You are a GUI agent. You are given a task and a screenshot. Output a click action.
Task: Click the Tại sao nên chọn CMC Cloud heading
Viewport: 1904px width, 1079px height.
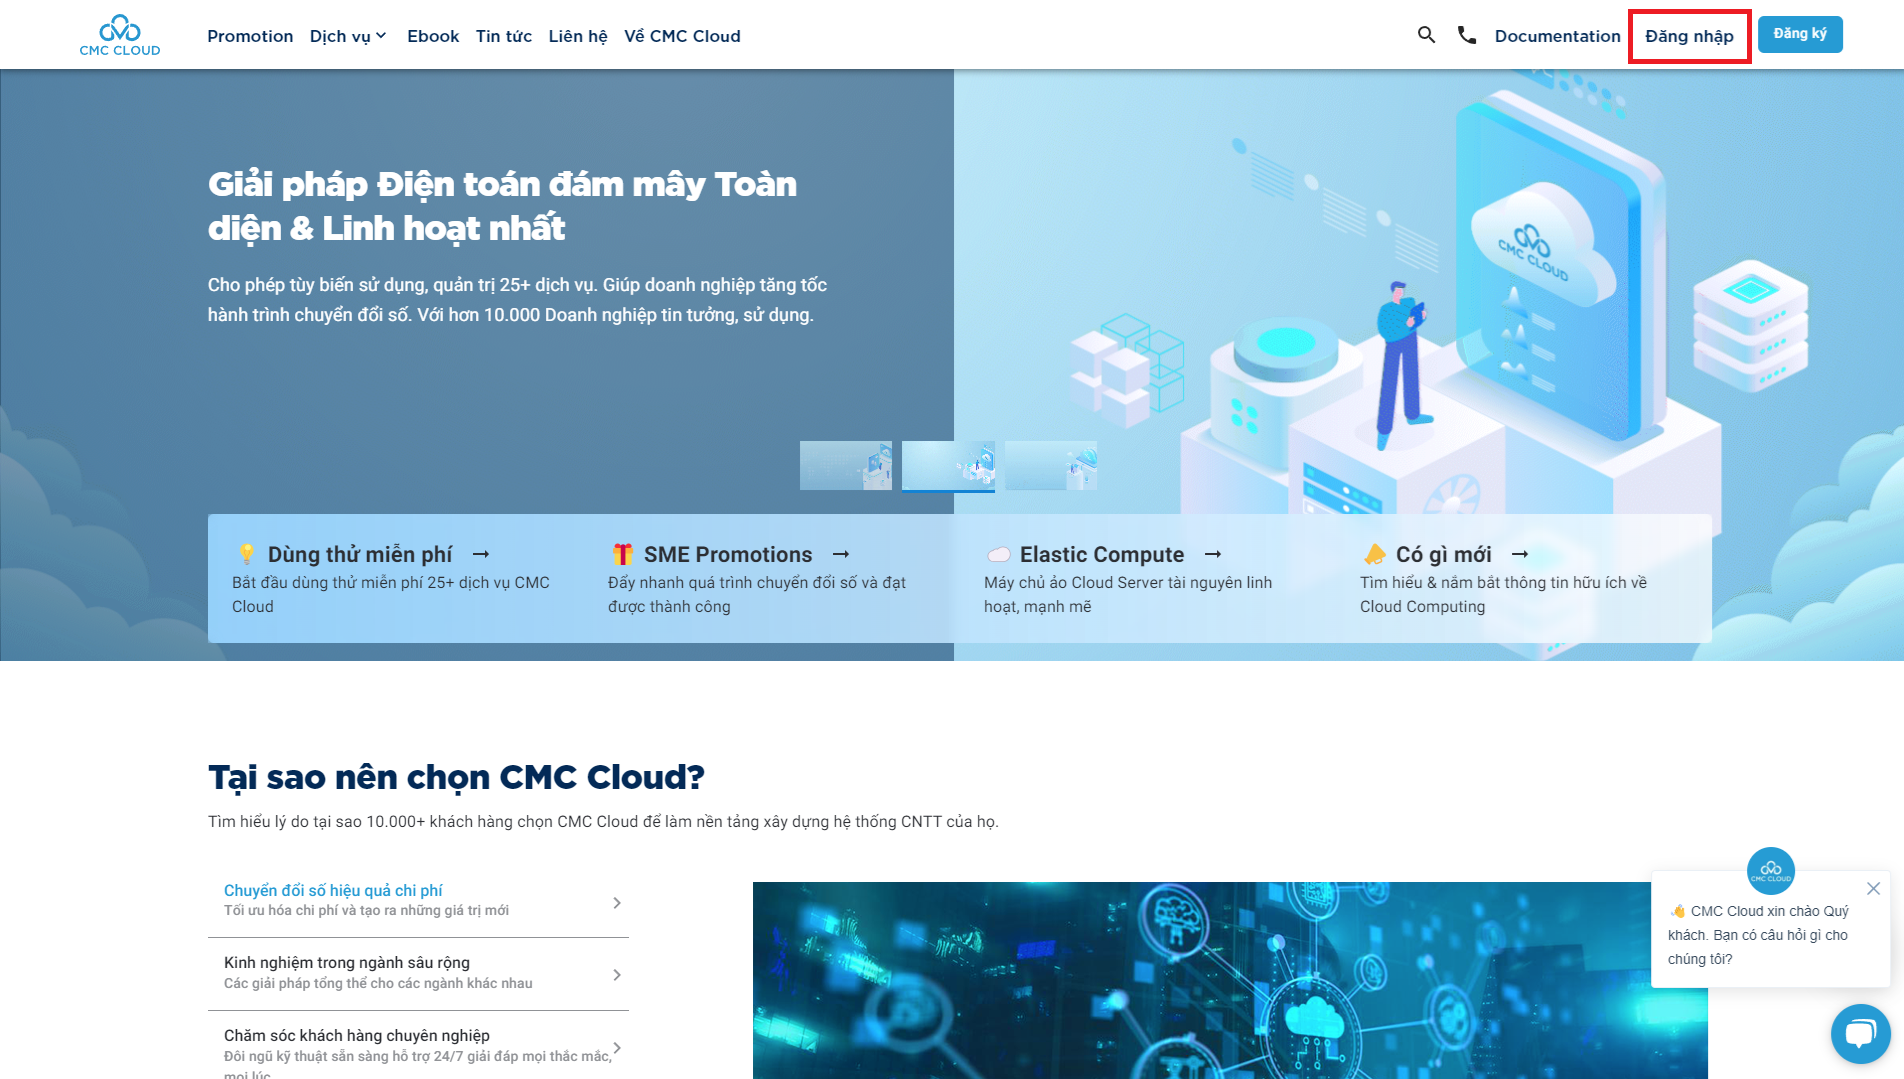pos(456,777)
